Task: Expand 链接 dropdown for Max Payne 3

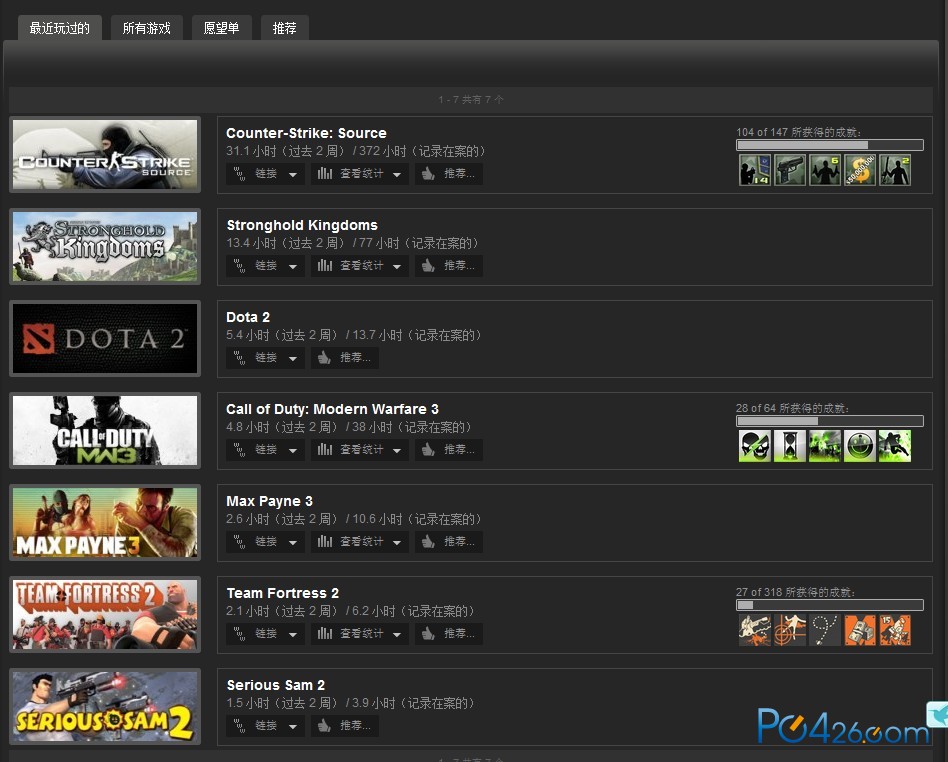Action: coord(266,542)
